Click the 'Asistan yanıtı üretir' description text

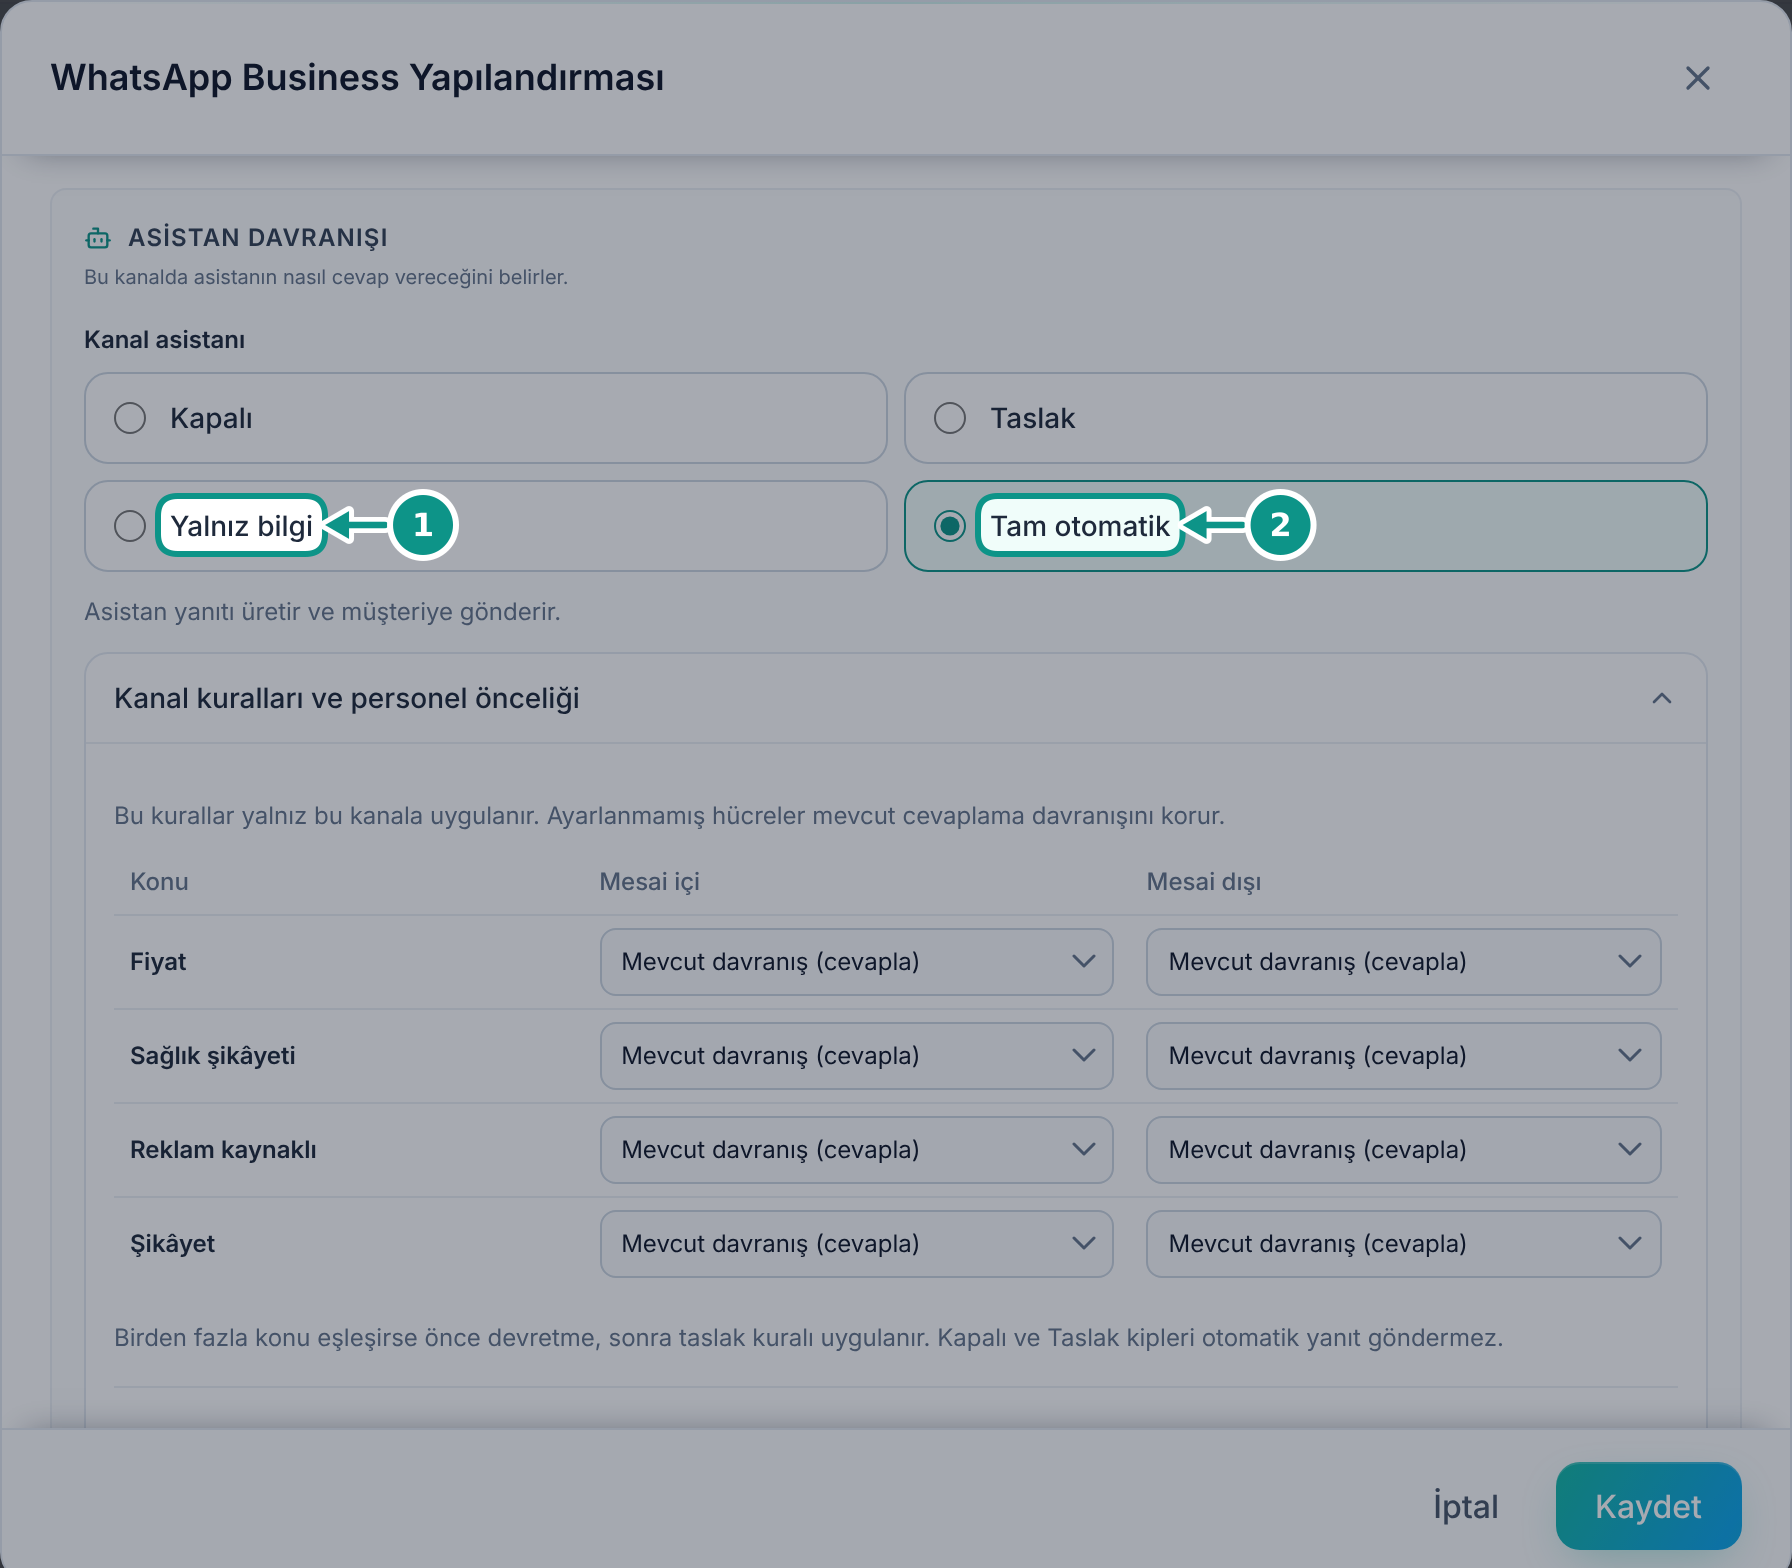coord(322,612)
